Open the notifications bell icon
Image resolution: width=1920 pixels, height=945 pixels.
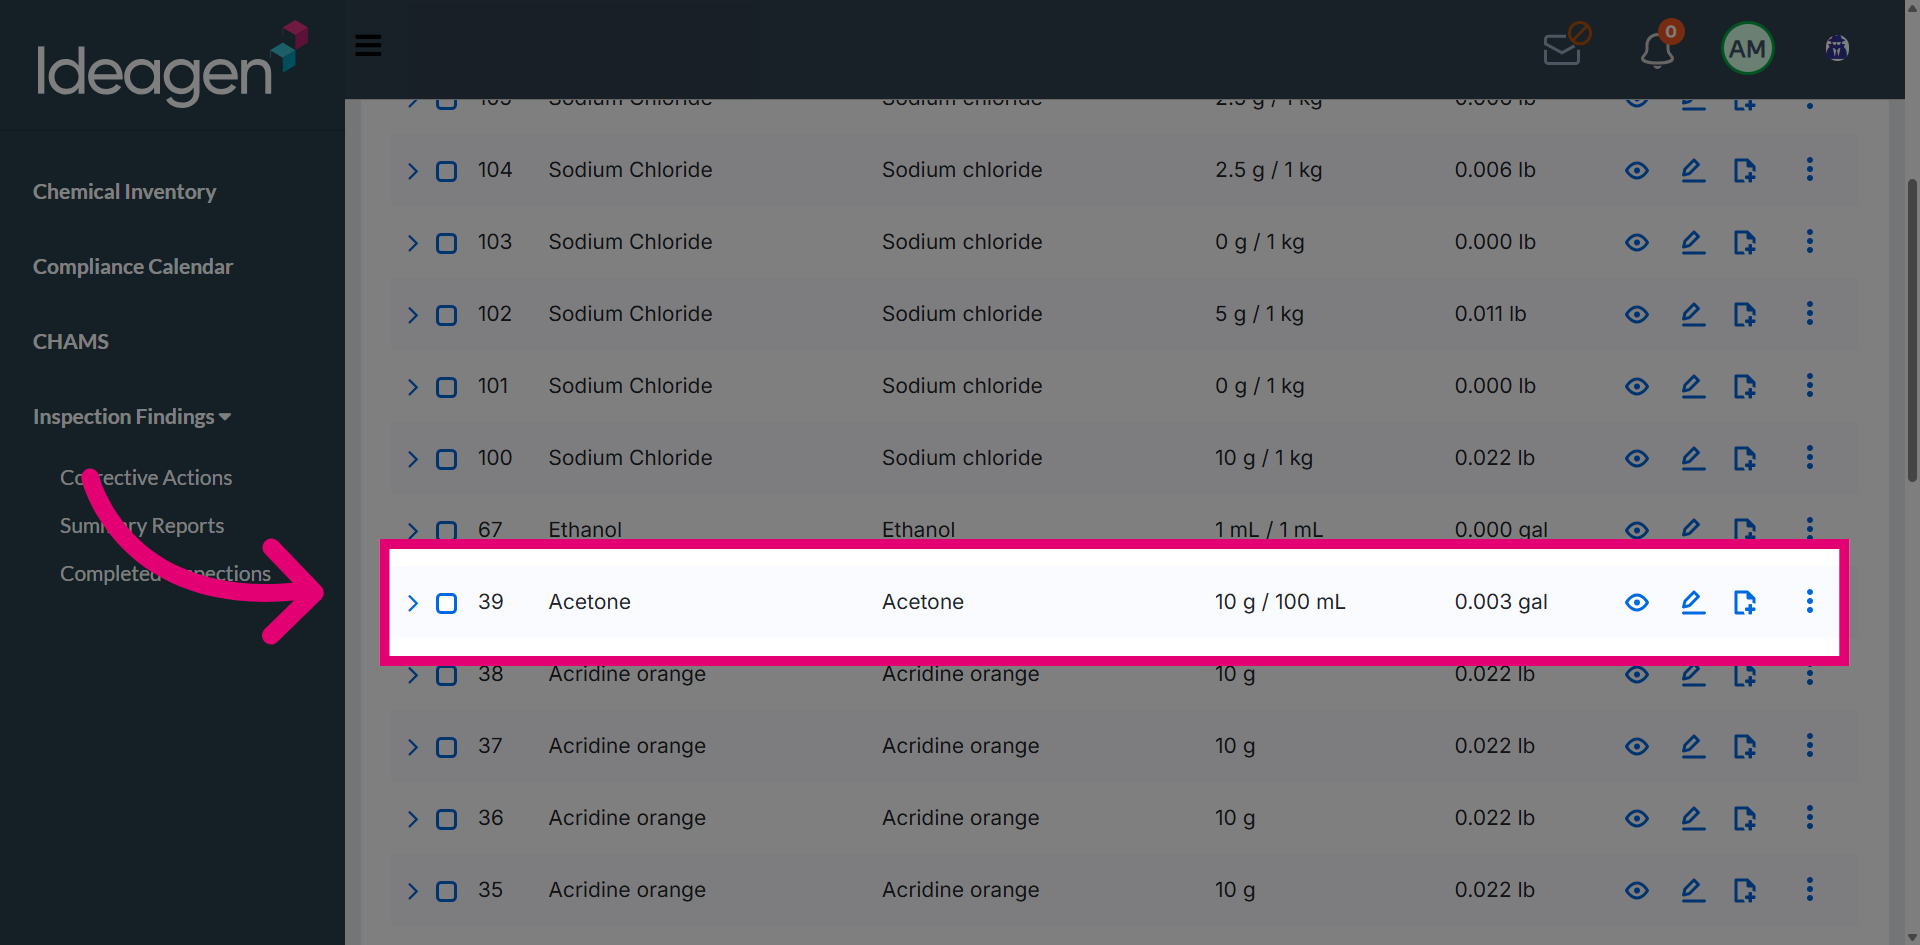click(x=1658, y=47)
